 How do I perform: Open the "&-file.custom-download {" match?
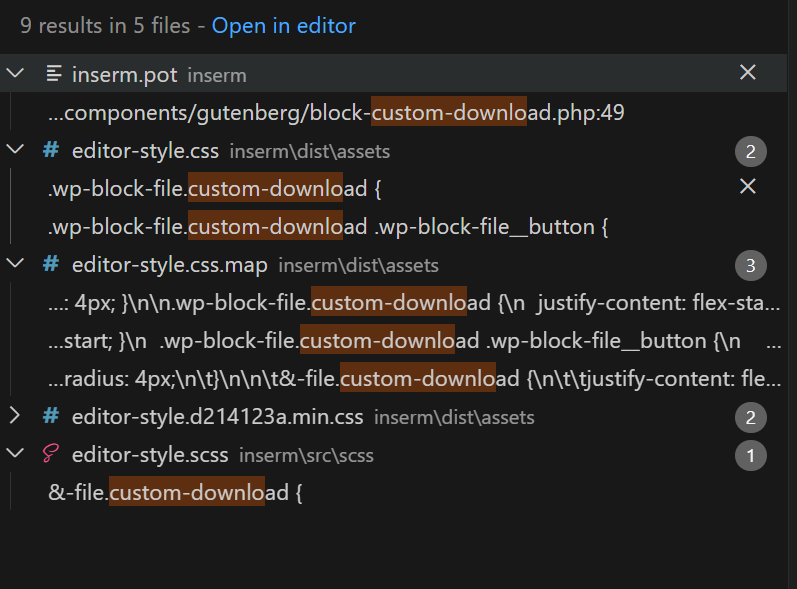click(x=175, y=493)
